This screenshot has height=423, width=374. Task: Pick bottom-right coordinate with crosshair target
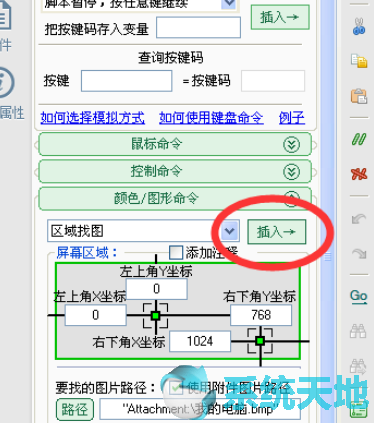pyautogui.click(x=260, y=341)
